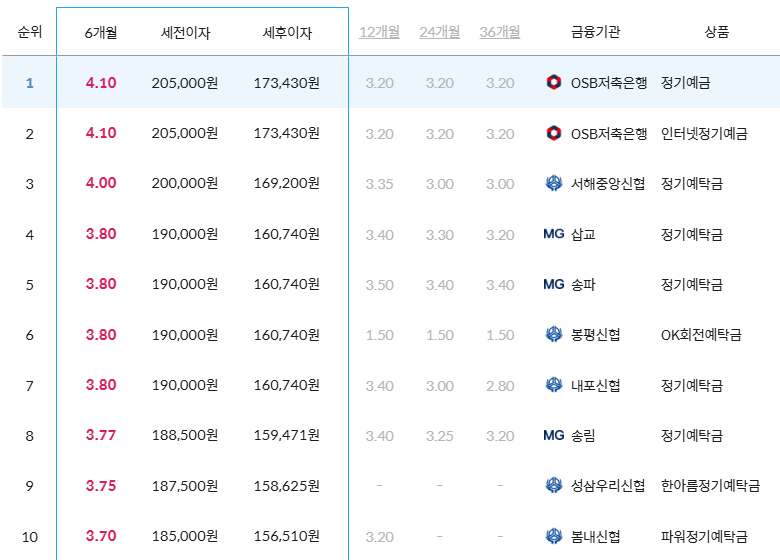
Task: Click the 169,200원 after-tax interest
Action: [287, 184]
